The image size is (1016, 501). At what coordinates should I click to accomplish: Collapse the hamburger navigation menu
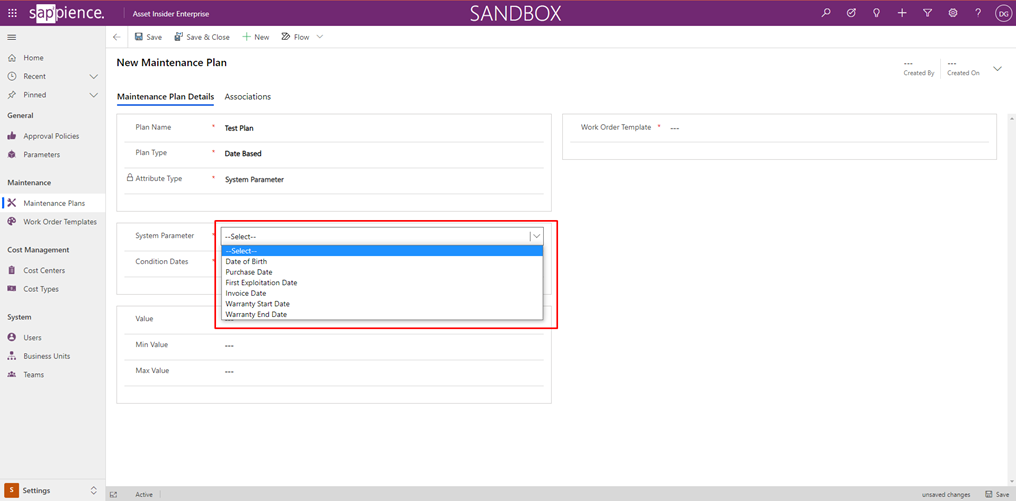click(x=12, y=37)
